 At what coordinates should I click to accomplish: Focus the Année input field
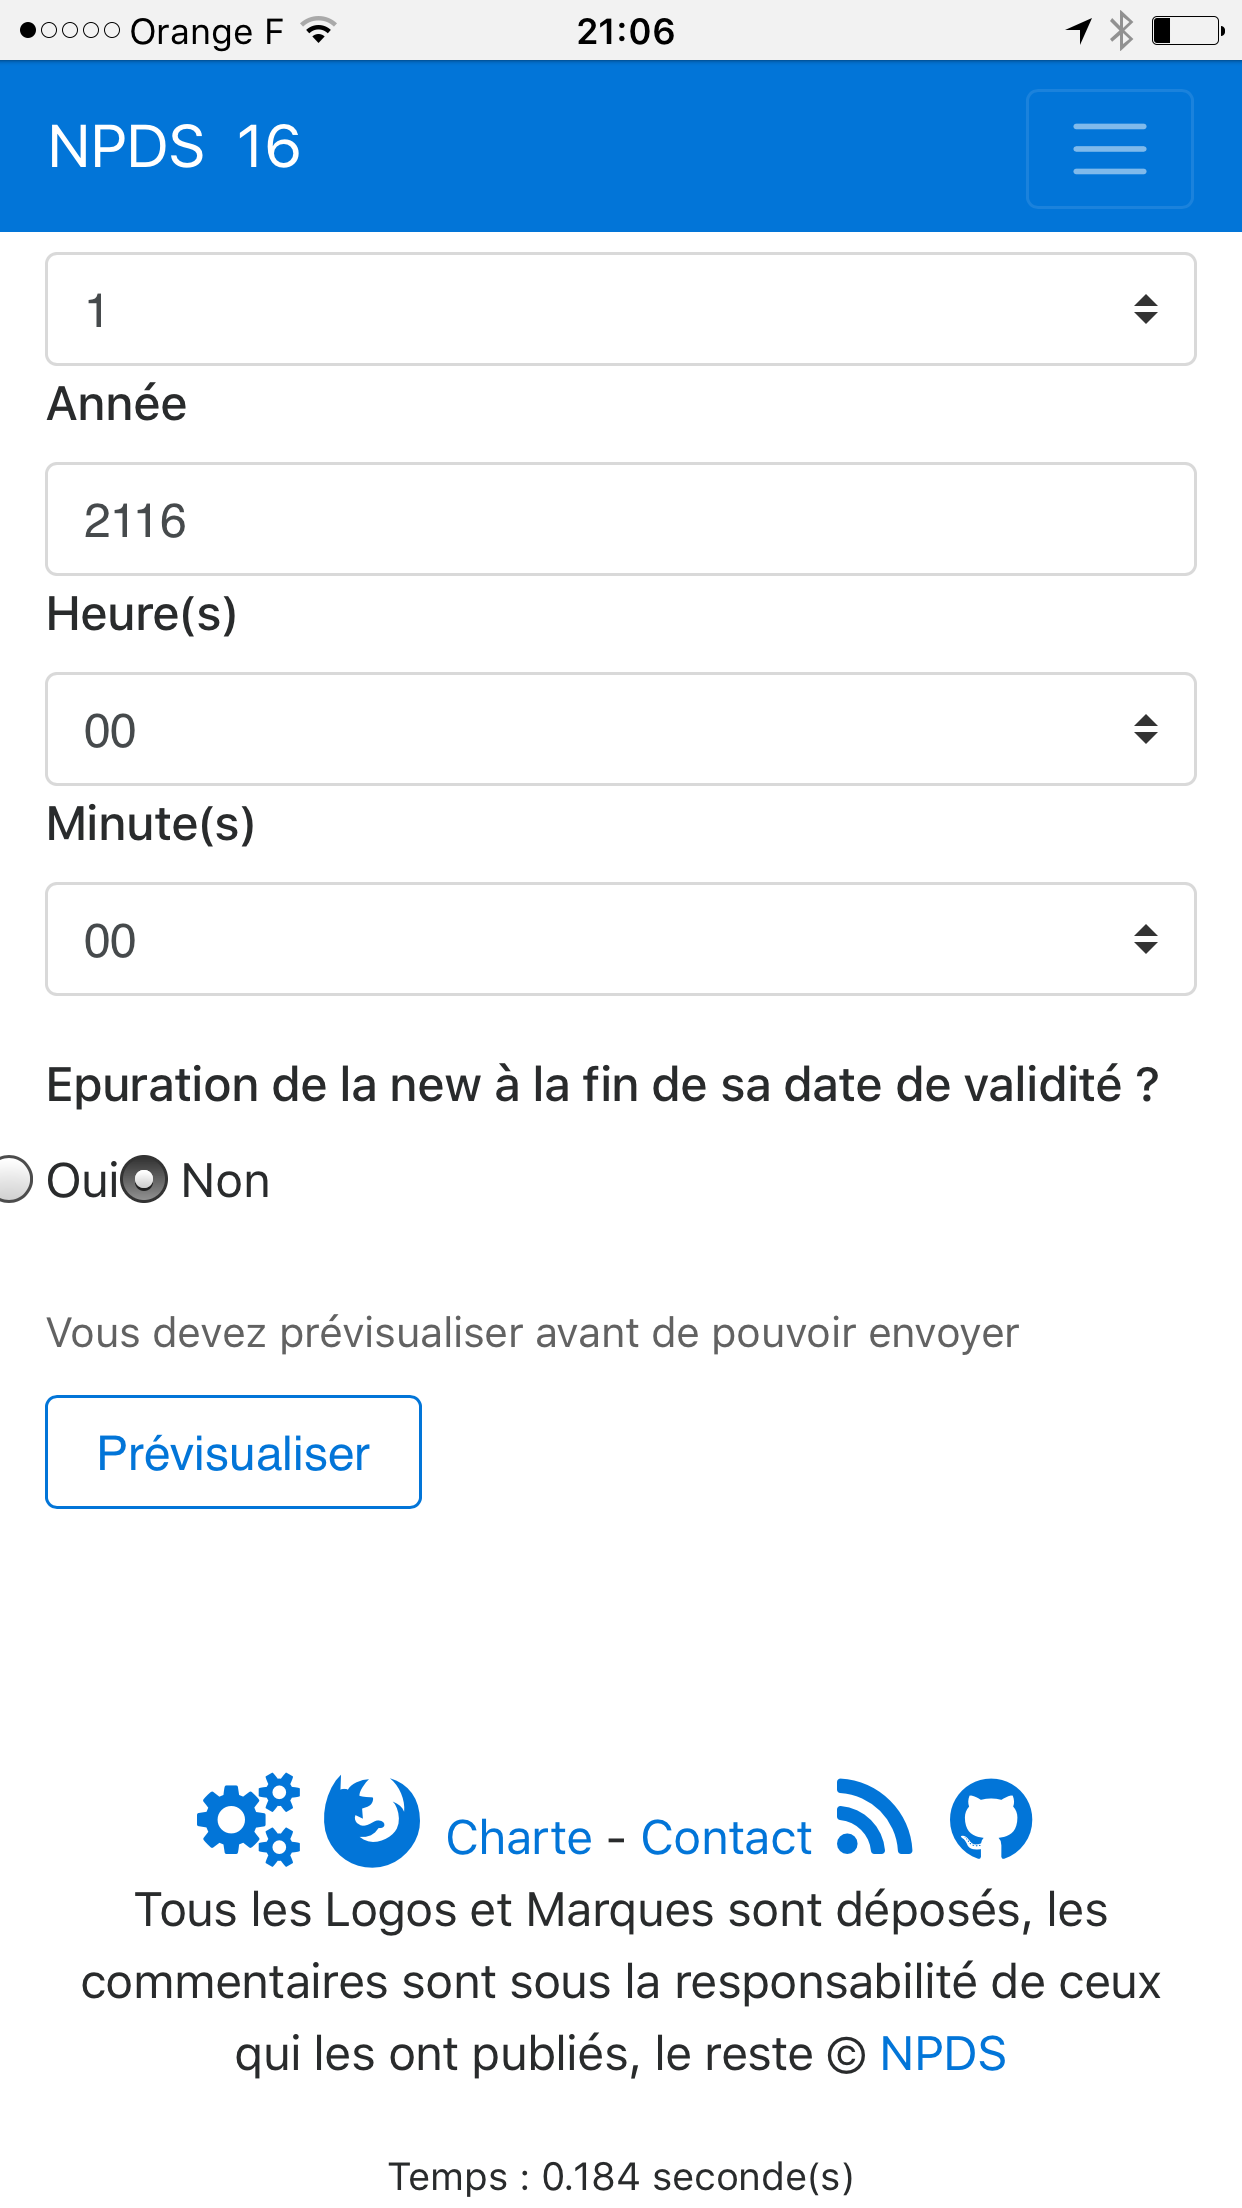621,519
